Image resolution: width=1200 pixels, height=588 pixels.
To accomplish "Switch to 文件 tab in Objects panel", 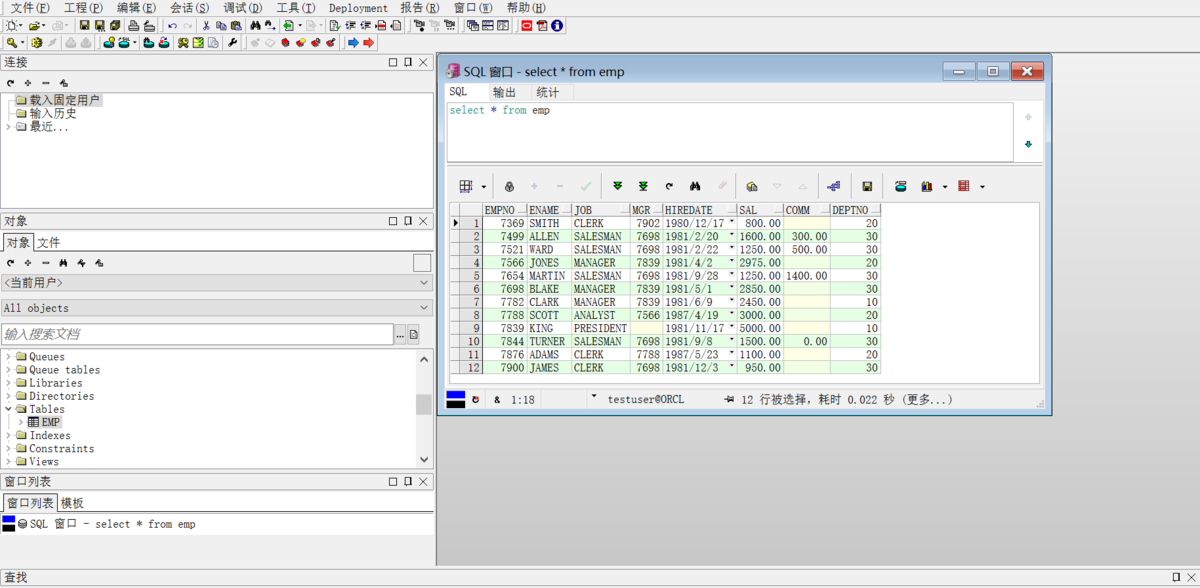I will [49, 243].
